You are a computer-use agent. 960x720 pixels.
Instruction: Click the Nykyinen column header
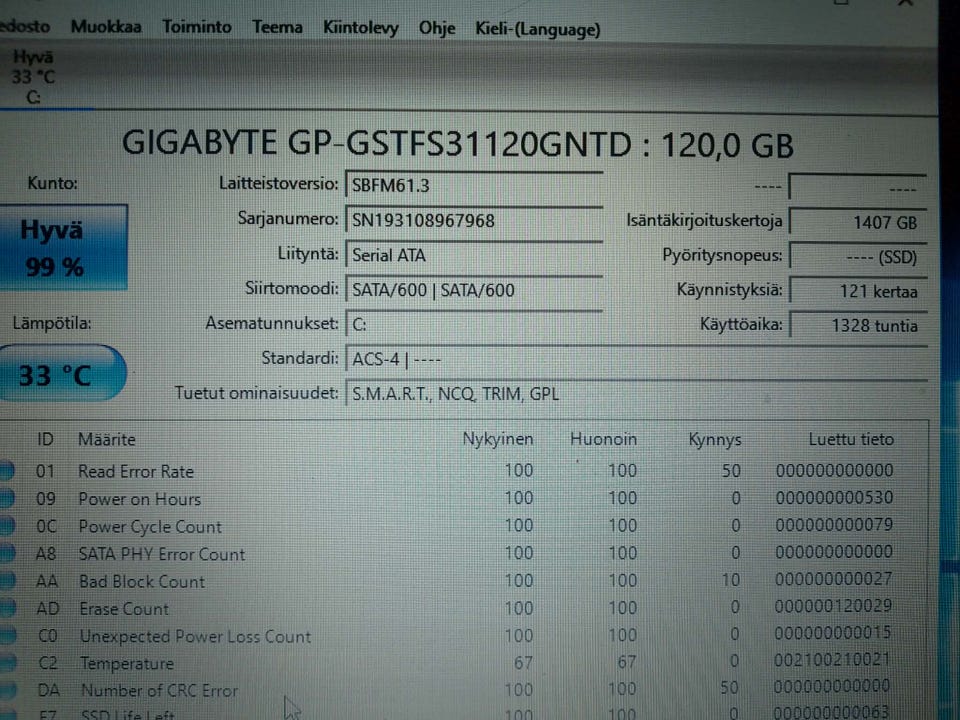pos(497,439)
